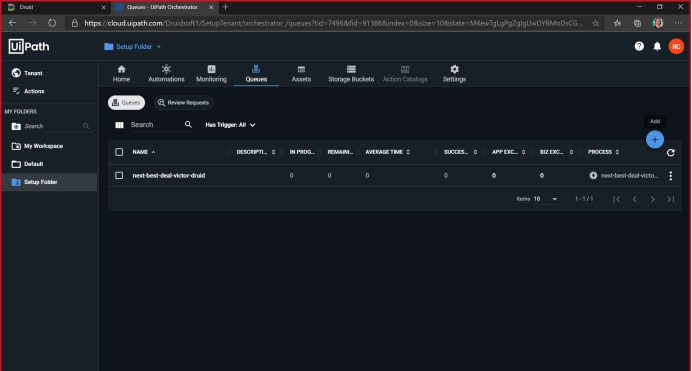Screen dimensions: 692x371
Task: Click the magnifier icon in queue search
Action: coord(188,124)
